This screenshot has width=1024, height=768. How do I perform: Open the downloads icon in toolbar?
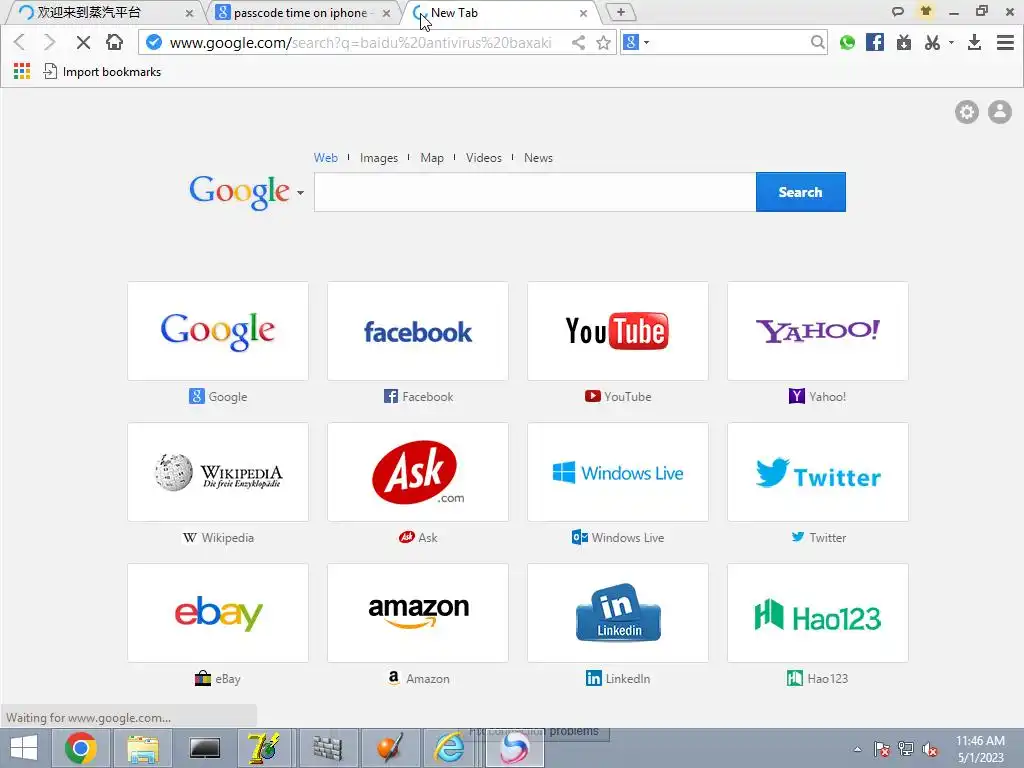click(974, 42)
